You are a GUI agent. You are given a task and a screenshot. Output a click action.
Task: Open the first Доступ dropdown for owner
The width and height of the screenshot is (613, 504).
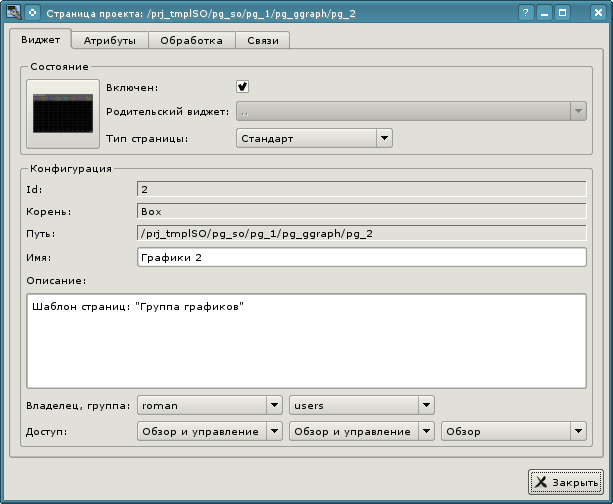click(x=209, y=431)
